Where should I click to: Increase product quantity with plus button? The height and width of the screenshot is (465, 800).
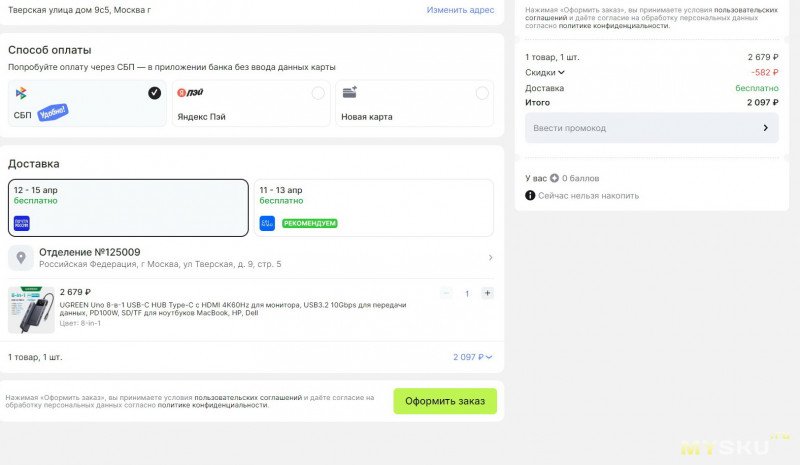pos(487,293)
